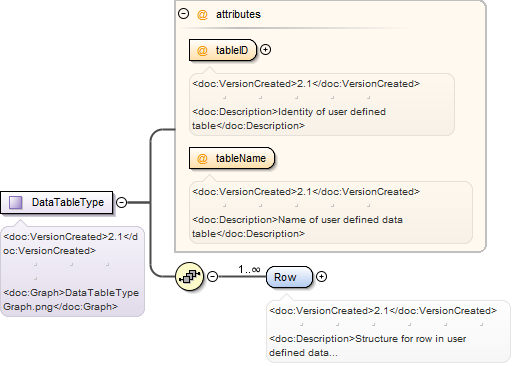
Task: Click the DataTableTypeGraph.png doc:Graph annotation
Action: click(71, 300)
